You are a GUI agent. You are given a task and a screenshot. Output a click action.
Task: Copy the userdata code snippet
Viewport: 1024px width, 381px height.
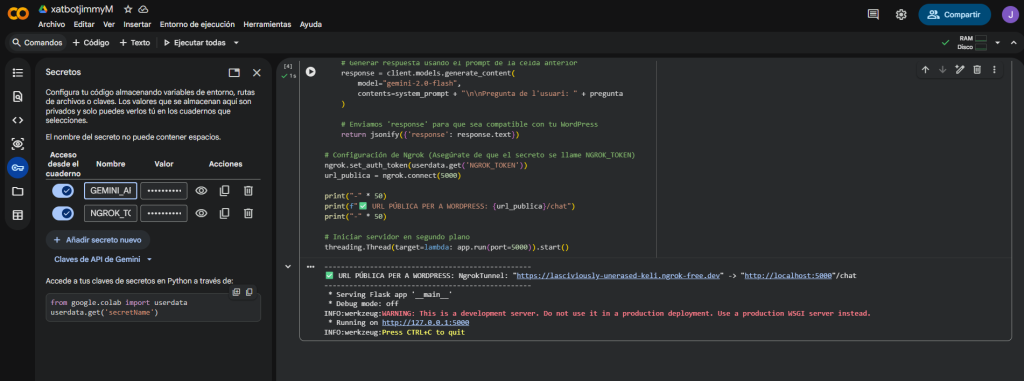[249, 292]
